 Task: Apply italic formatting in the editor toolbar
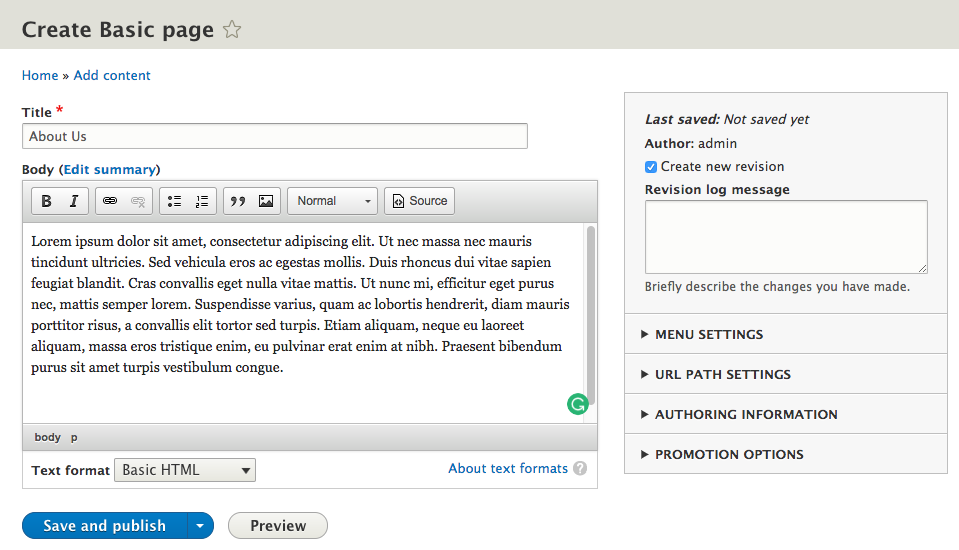[74, 201]
